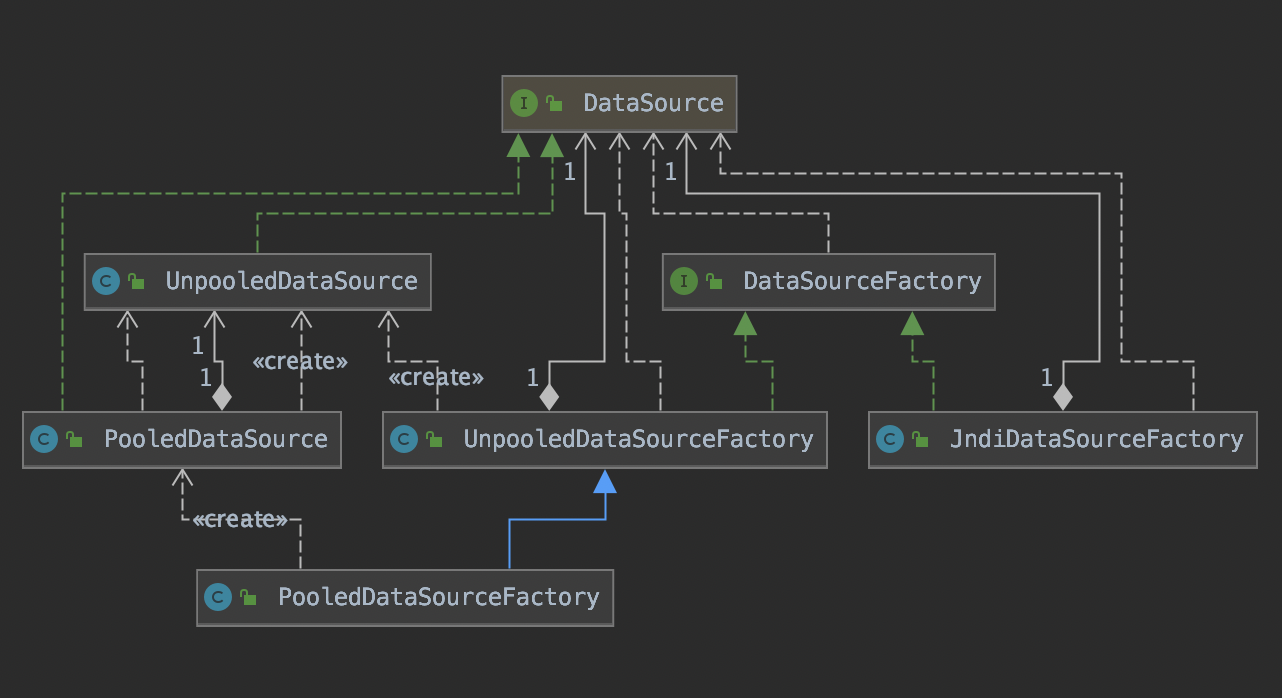This screenshot has width=1282, height=698.
Task: Click the class icon on PooledDataSourceFactory
Action: click(217, 597)
